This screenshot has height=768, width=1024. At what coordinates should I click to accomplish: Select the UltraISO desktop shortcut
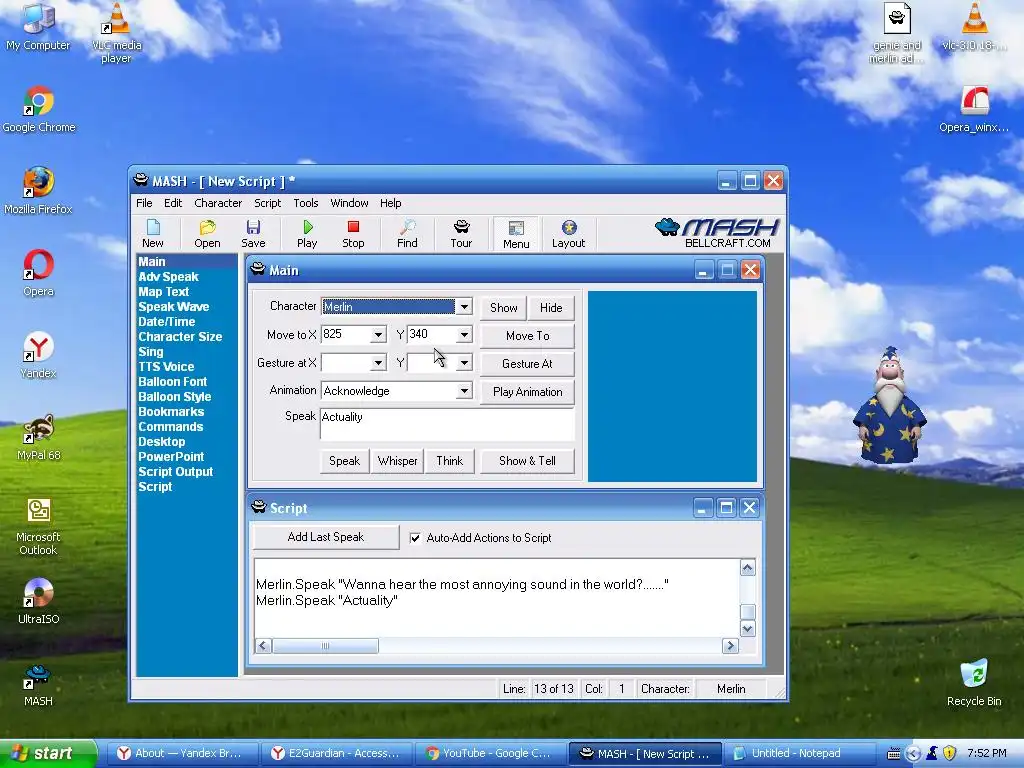click(39, 601)
